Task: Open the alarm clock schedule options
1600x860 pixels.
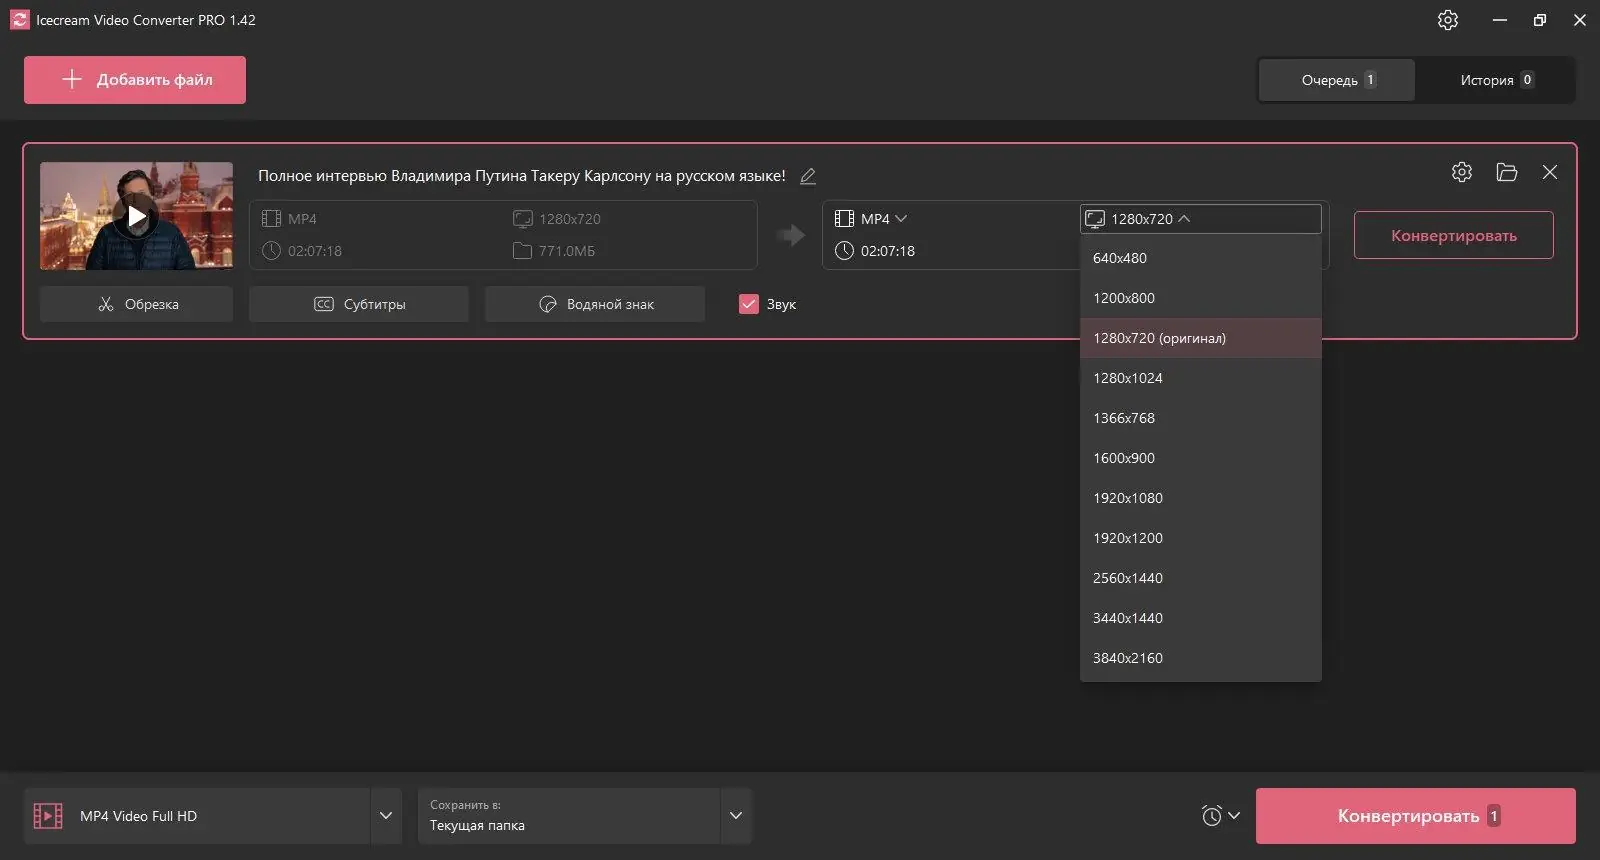Action: [x=1220, y=816]
